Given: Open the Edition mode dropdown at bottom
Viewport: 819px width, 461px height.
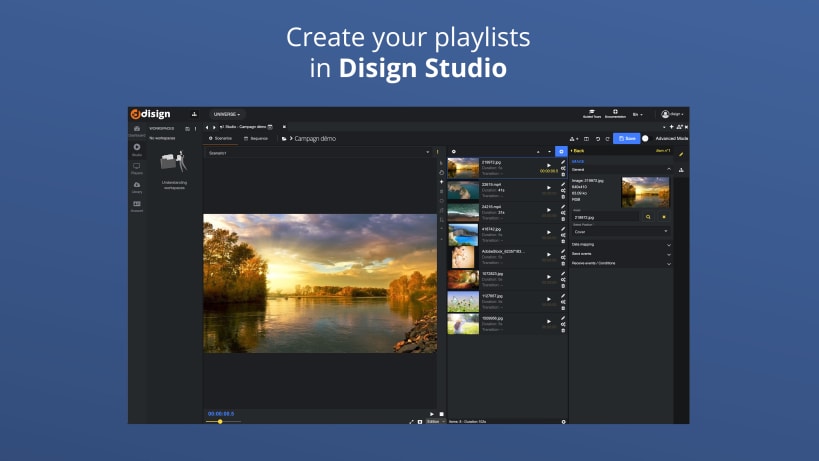Looking at the screenshot, I should tap(436, 421).
